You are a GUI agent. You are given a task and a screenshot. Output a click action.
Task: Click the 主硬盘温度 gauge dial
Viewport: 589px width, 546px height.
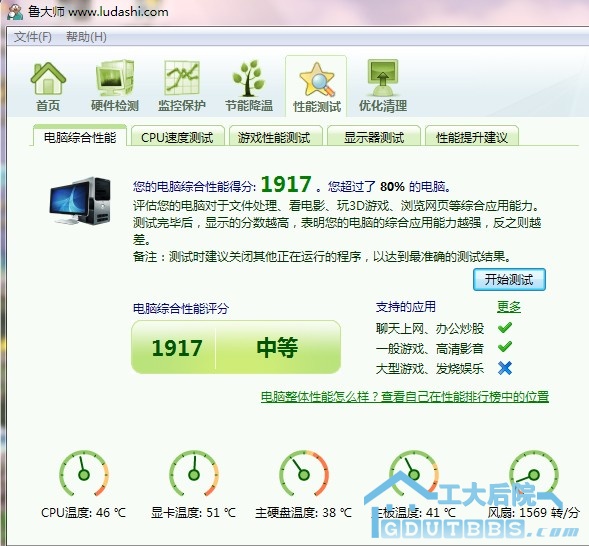point(304,474)
